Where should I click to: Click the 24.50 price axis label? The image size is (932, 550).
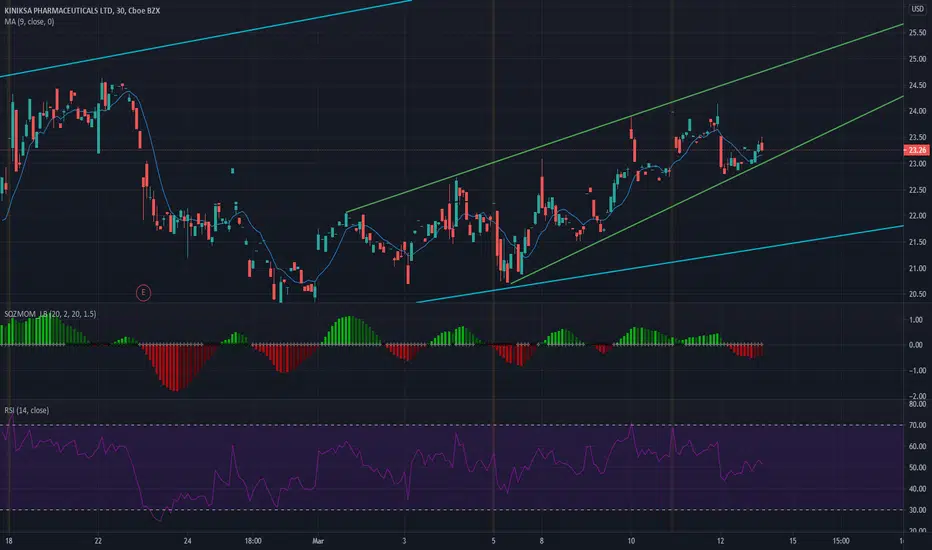(x=917, y=85)
